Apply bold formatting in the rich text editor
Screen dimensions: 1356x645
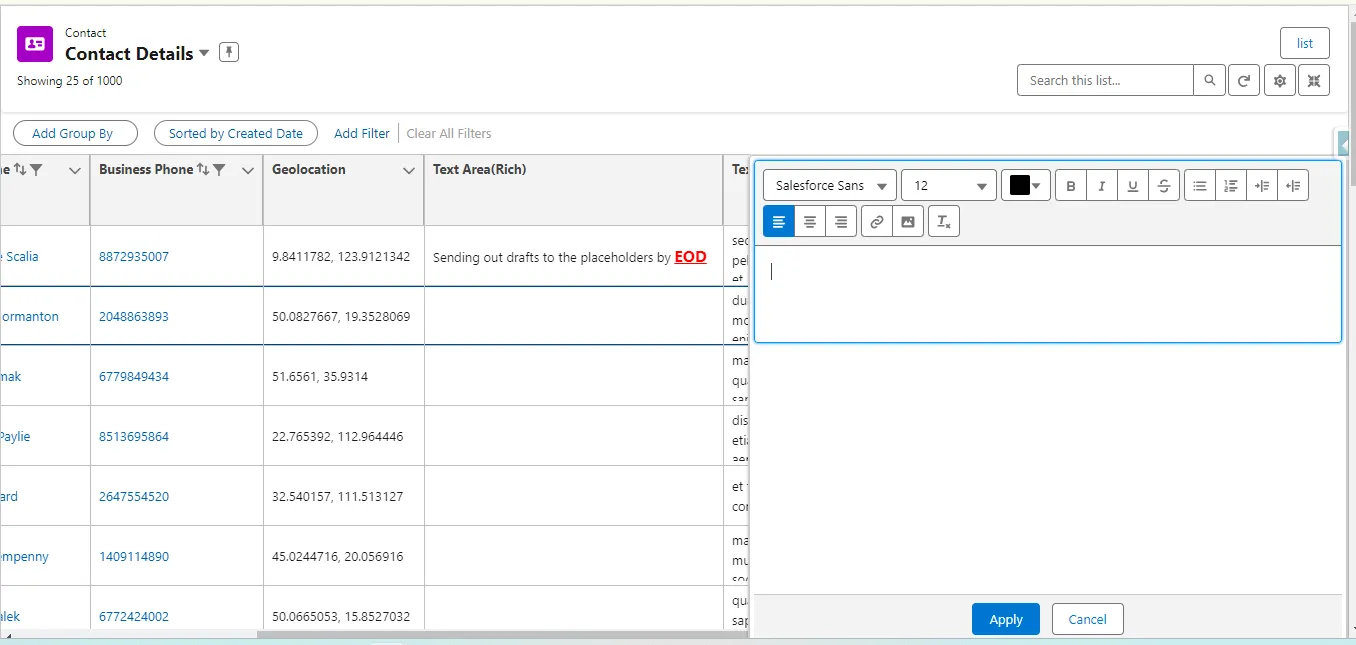coord(1070,185)
